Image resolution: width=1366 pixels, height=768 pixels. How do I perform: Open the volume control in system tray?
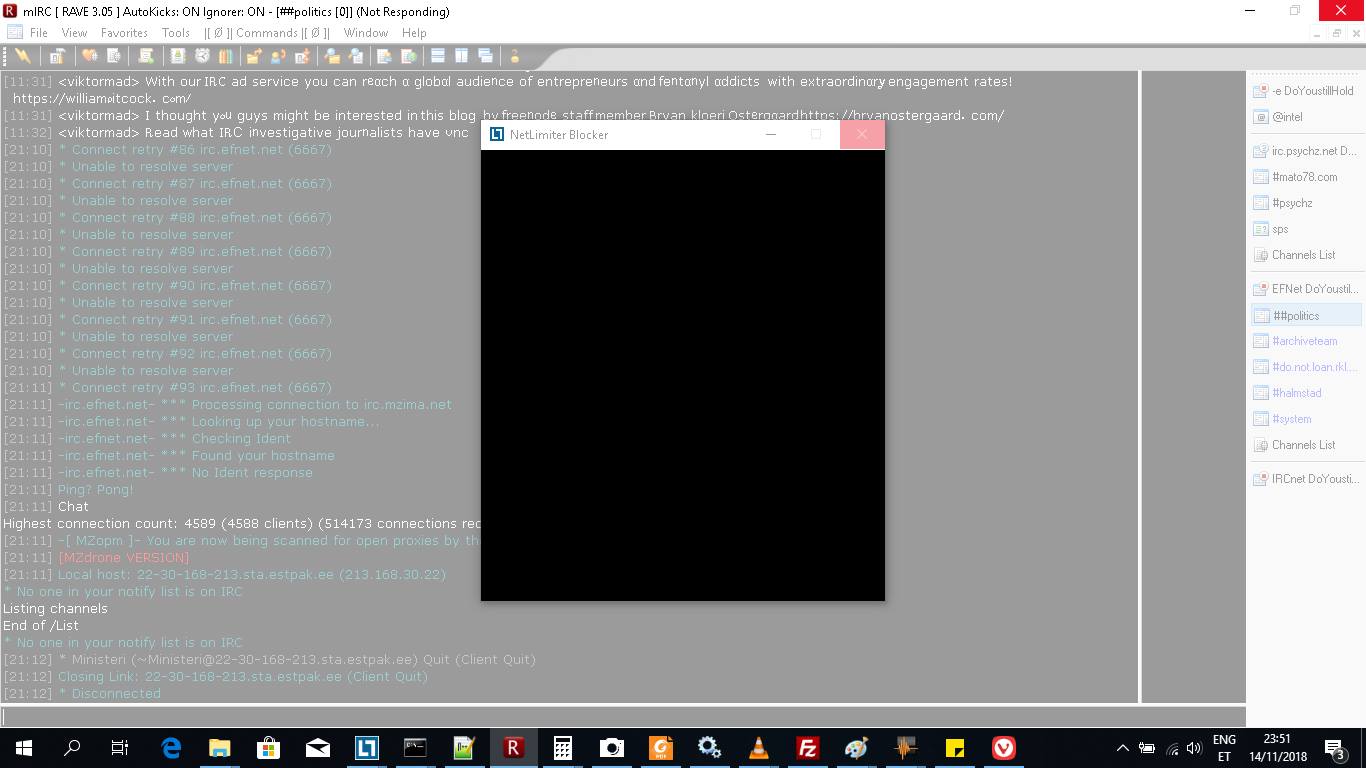coord(1194,748)
